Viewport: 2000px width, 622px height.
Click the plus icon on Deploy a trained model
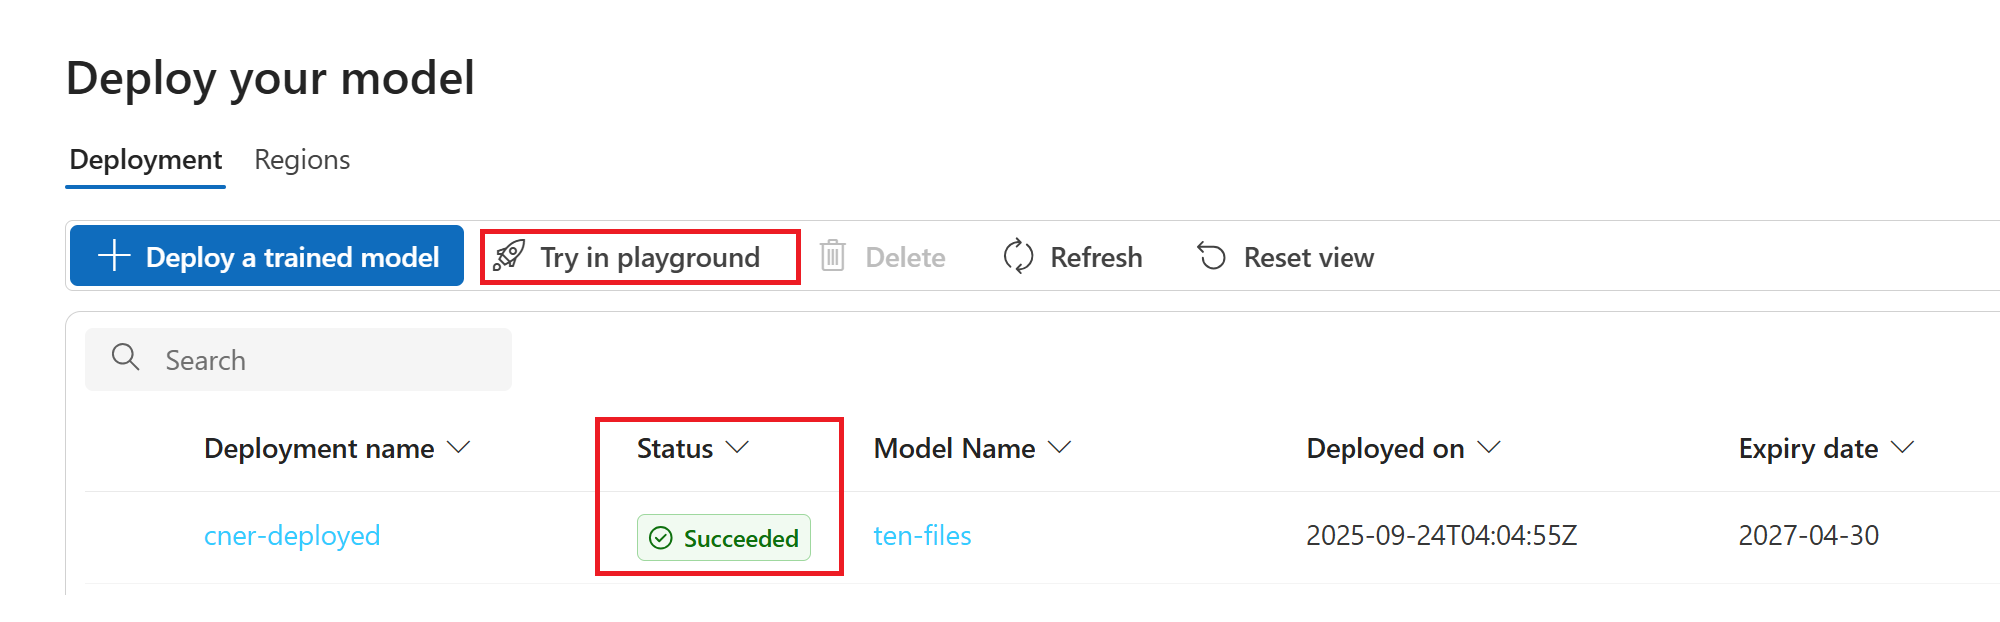[x=113, y=256]
